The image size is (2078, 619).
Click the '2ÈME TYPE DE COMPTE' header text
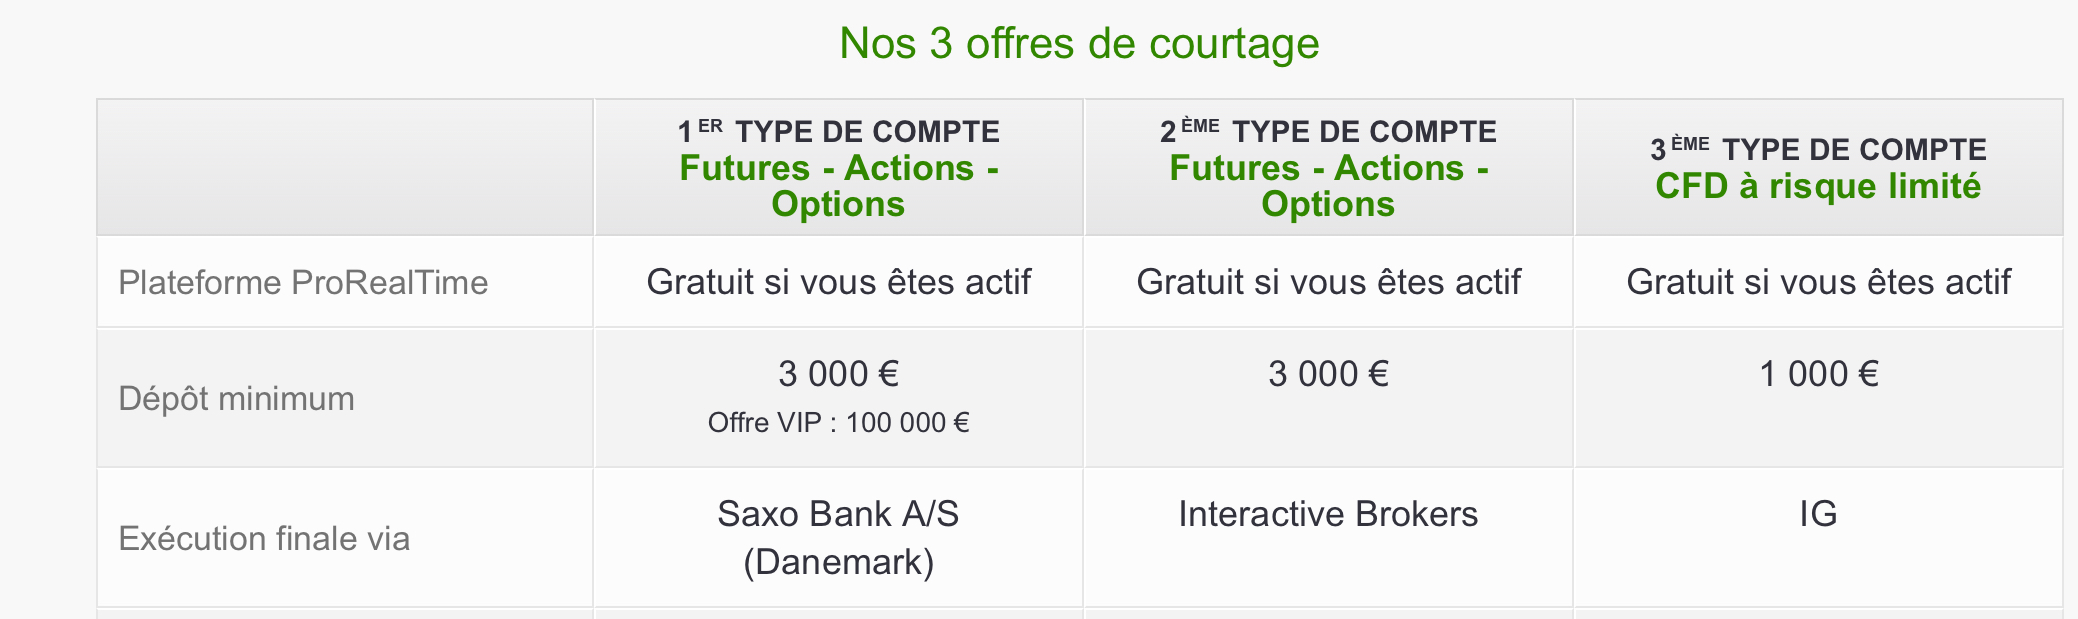[1328, 131]
